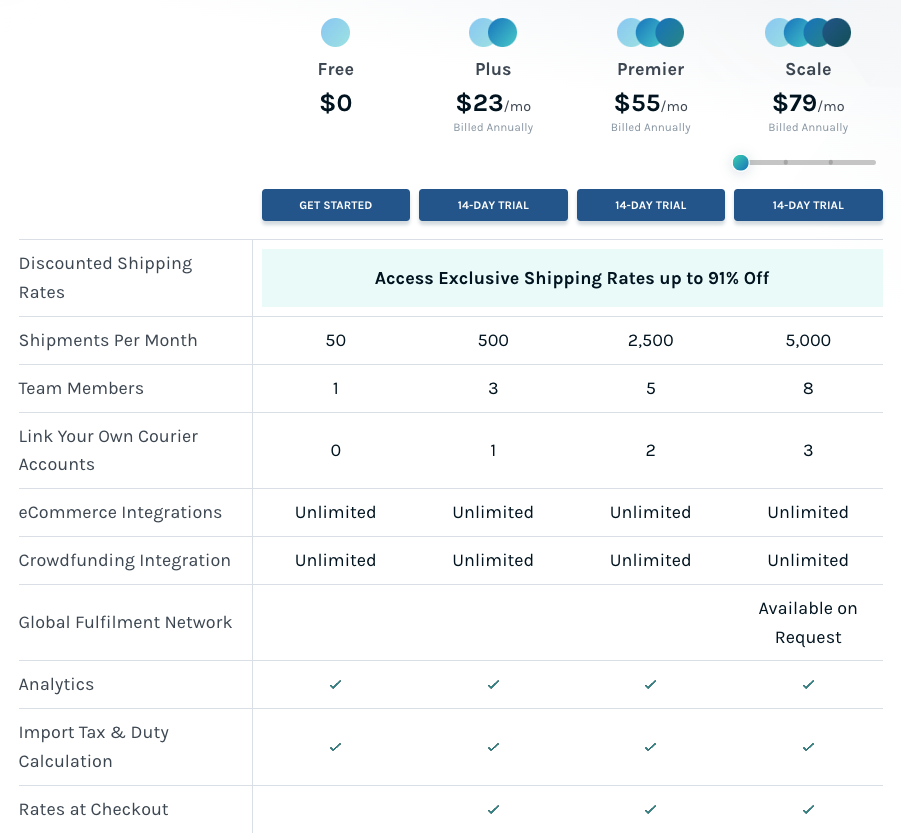The image size is (901, 833).
Task: Start the 14-day trial for Premier
Action: point(650,205)
